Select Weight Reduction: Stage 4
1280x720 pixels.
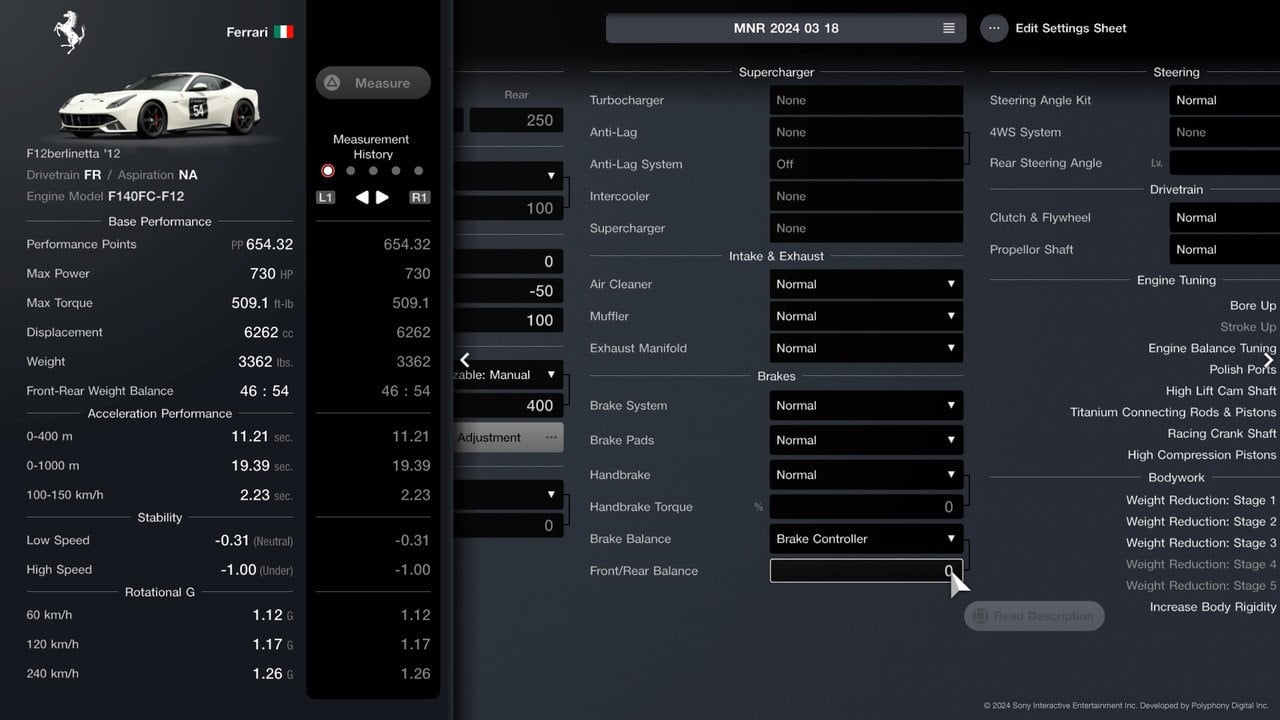[1201, 564]
